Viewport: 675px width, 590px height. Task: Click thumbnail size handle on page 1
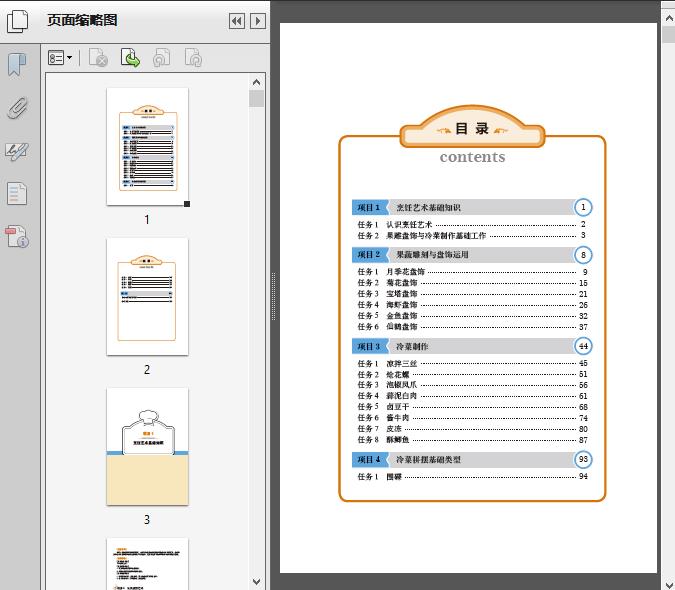[x=187, y=204]
